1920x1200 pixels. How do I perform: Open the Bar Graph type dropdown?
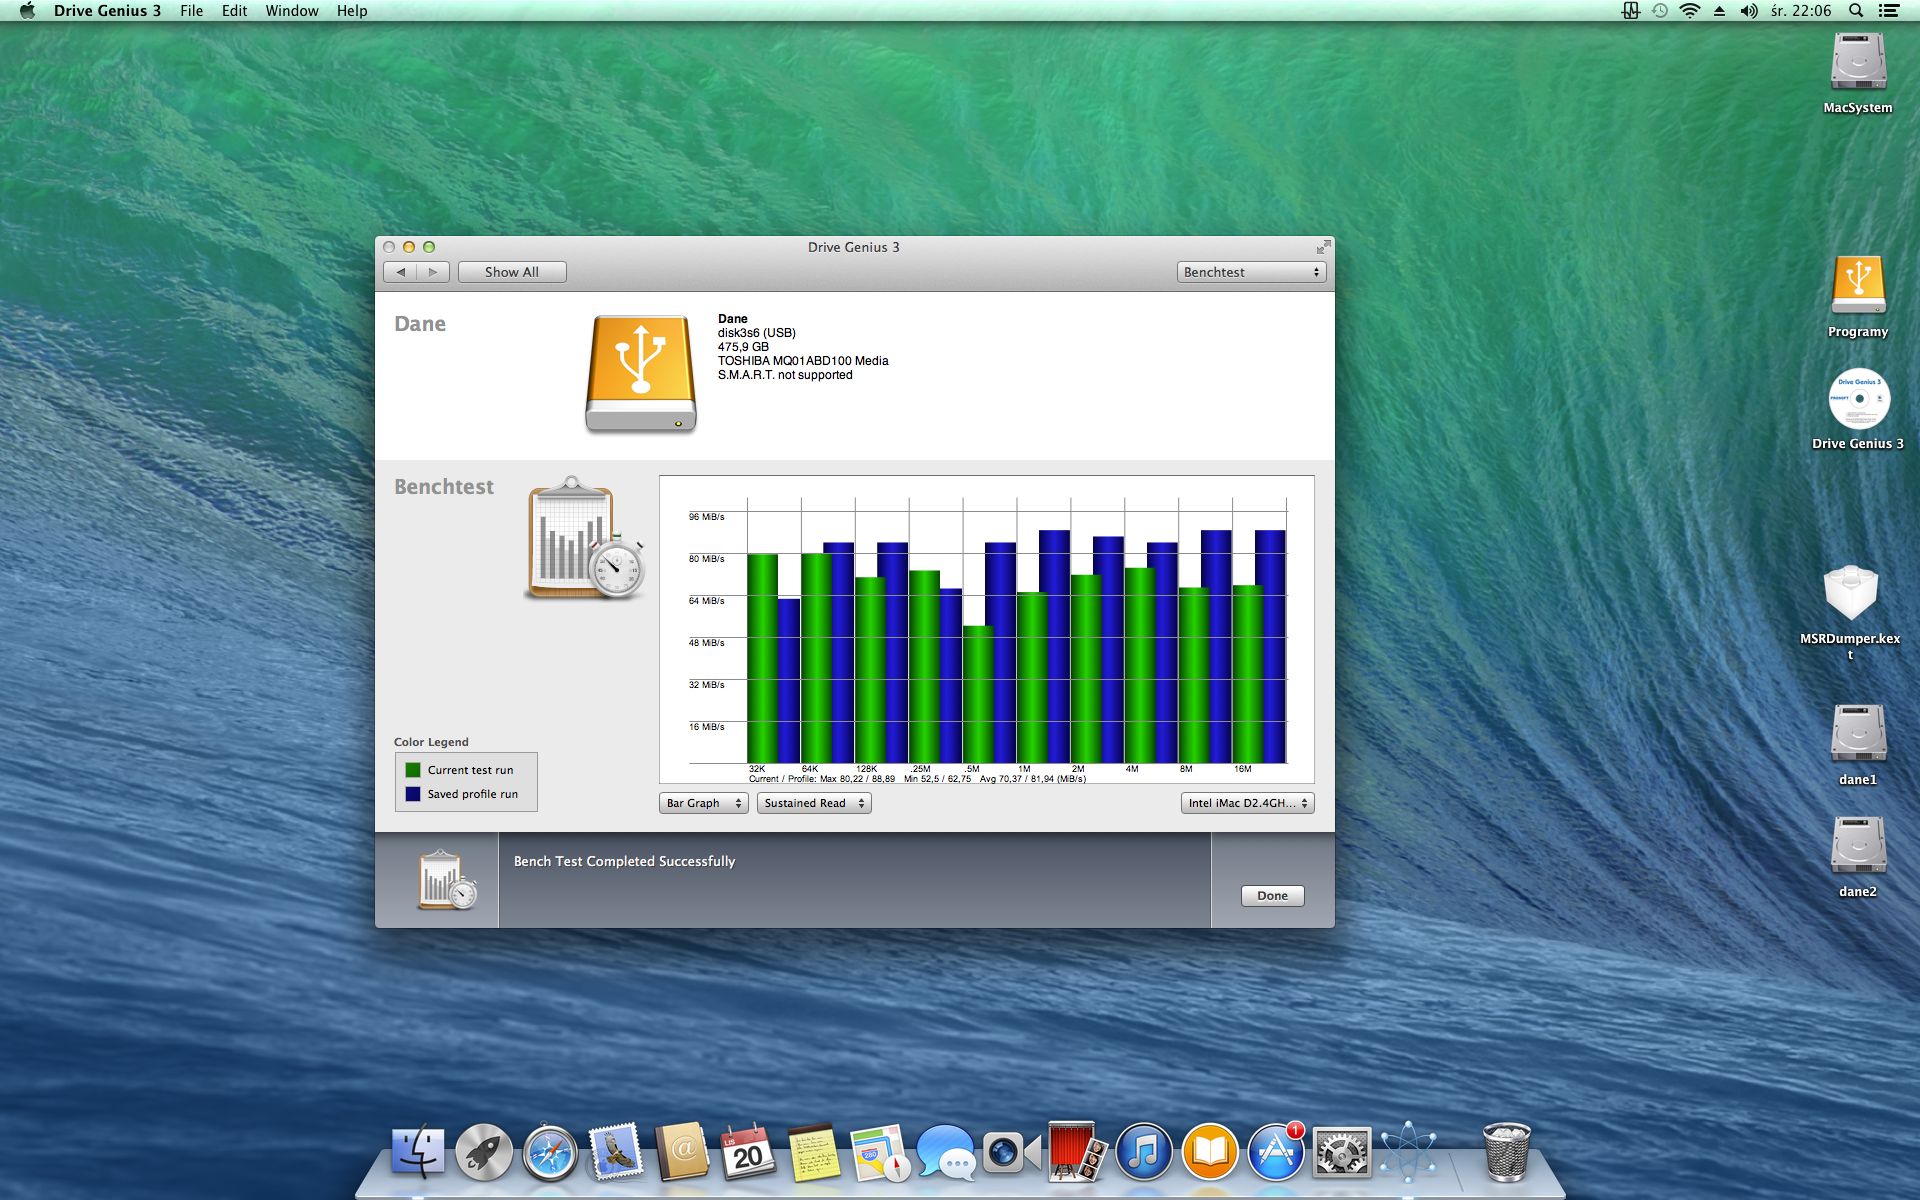(703, 803)
